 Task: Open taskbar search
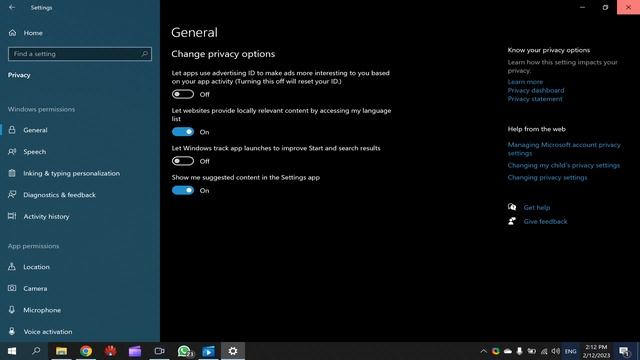pos(36,351)
